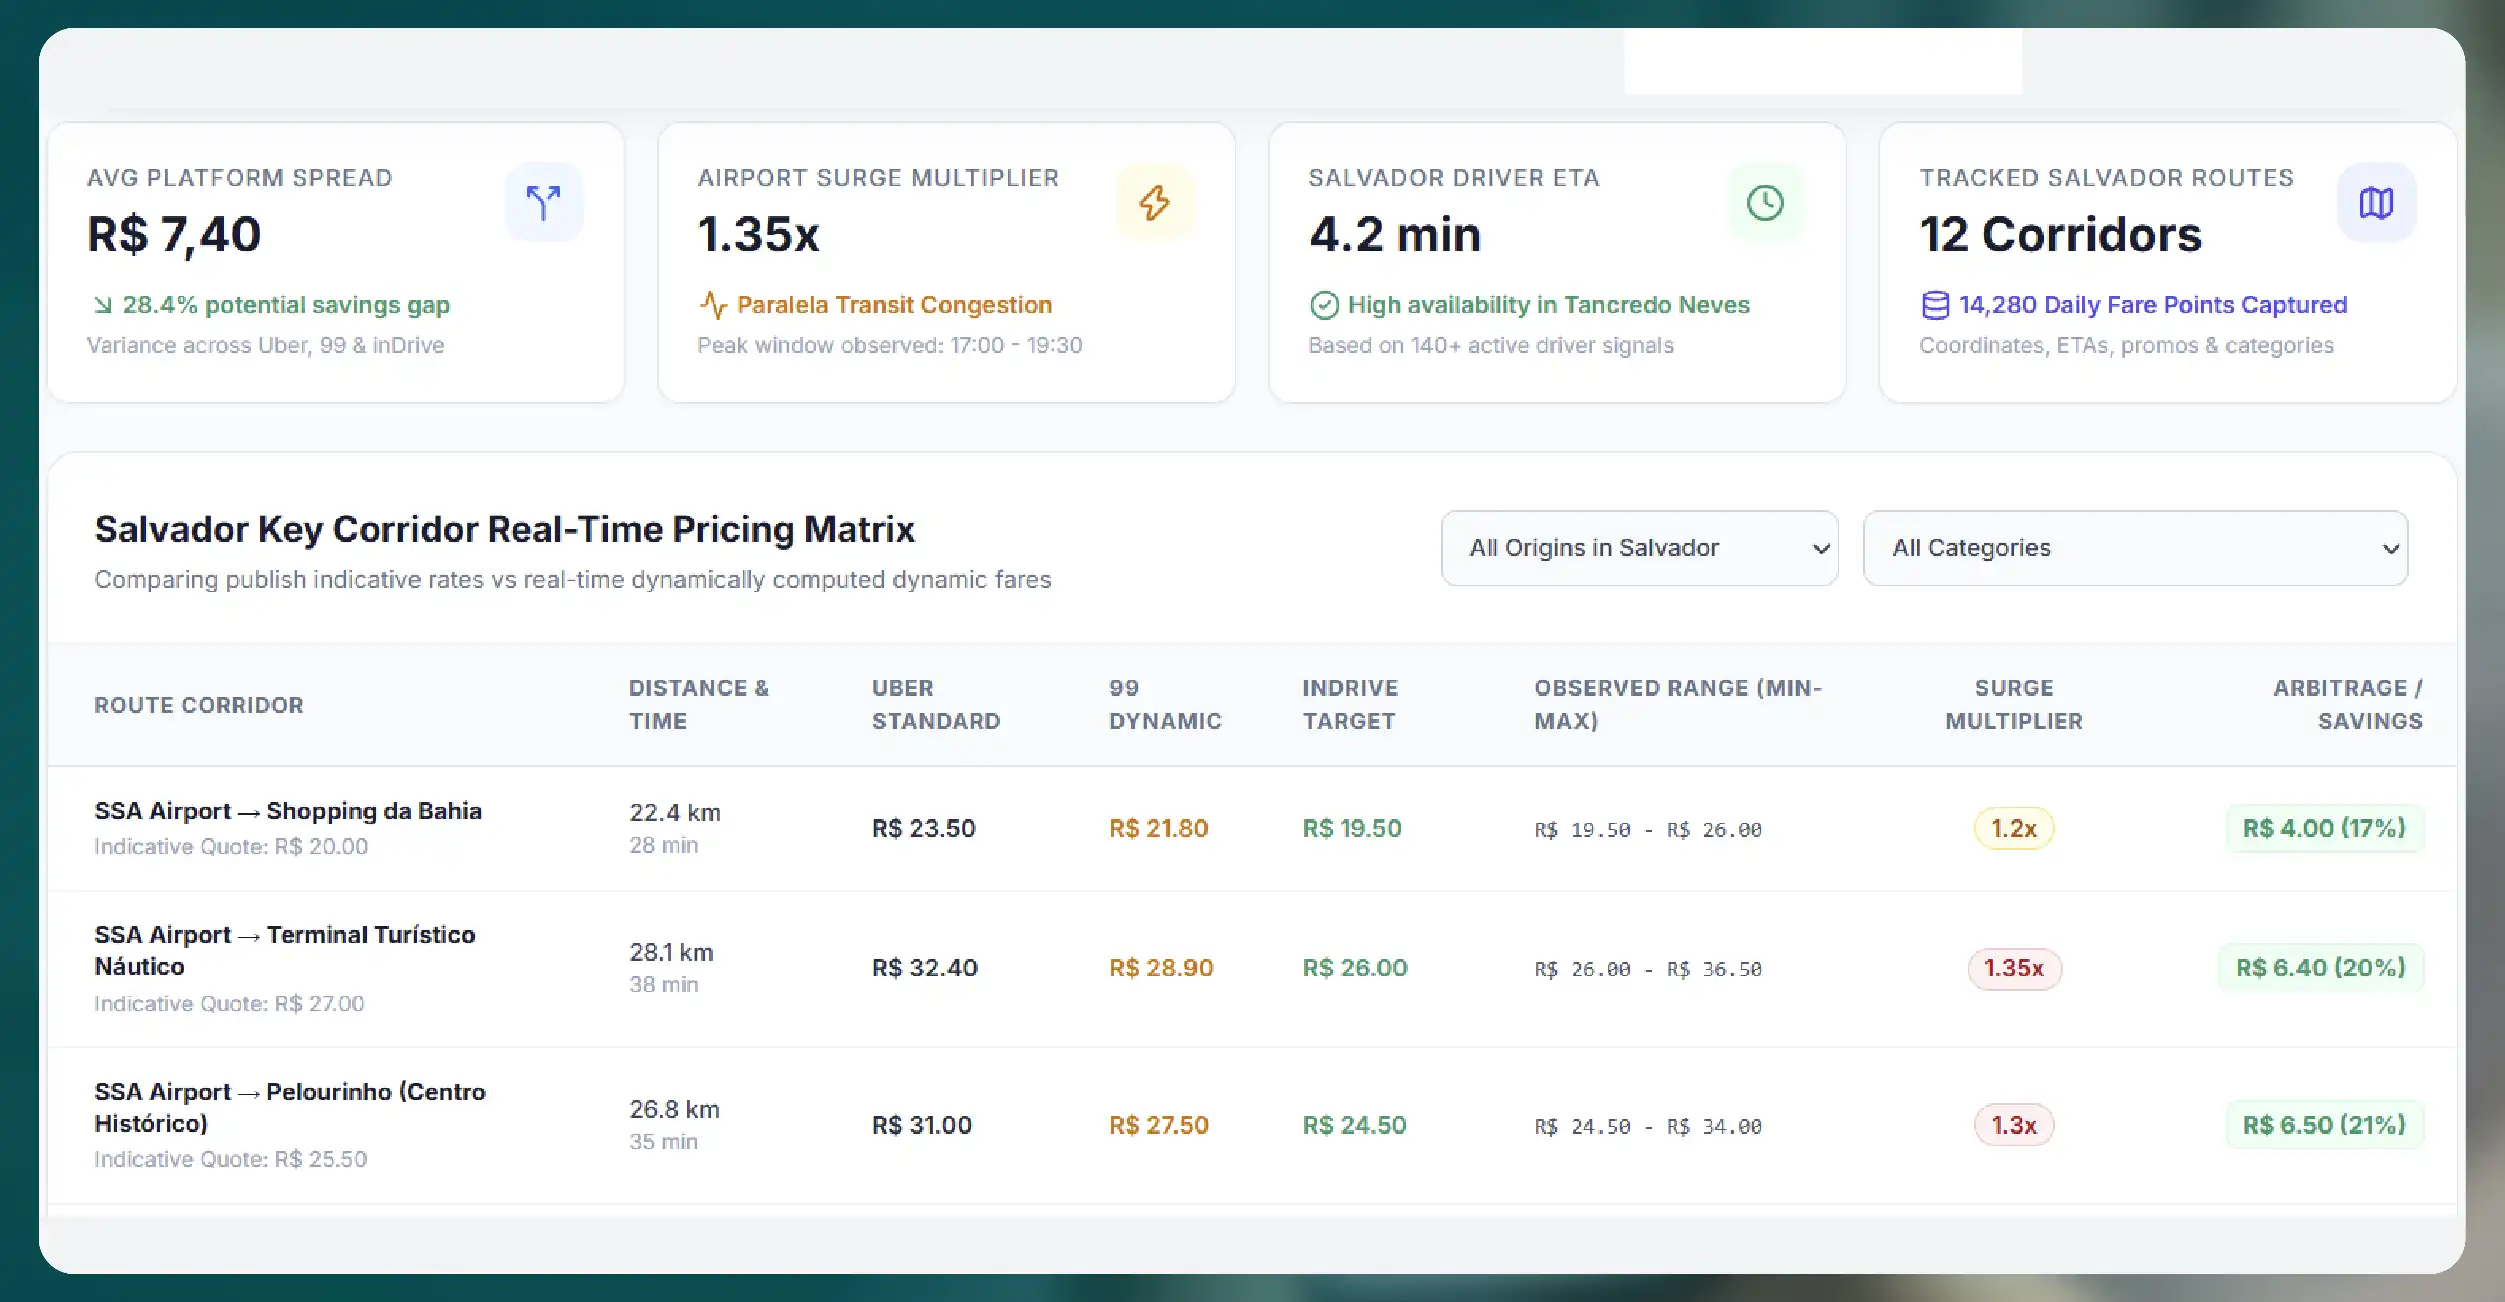Click the range R$ 19.50 - R$ 26.00
2505x1302 pixels.
tap(1648, 830)
